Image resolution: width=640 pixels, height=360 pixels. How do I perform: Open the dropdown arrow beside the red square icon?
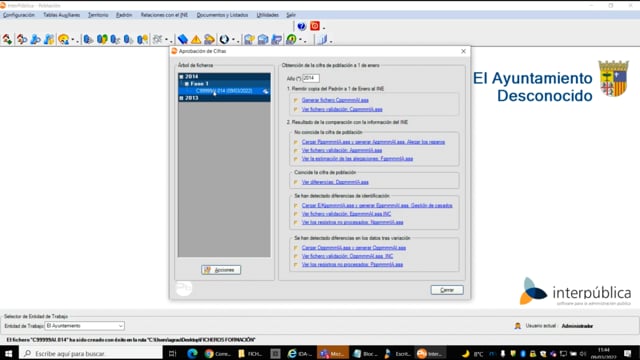point(324,27)
